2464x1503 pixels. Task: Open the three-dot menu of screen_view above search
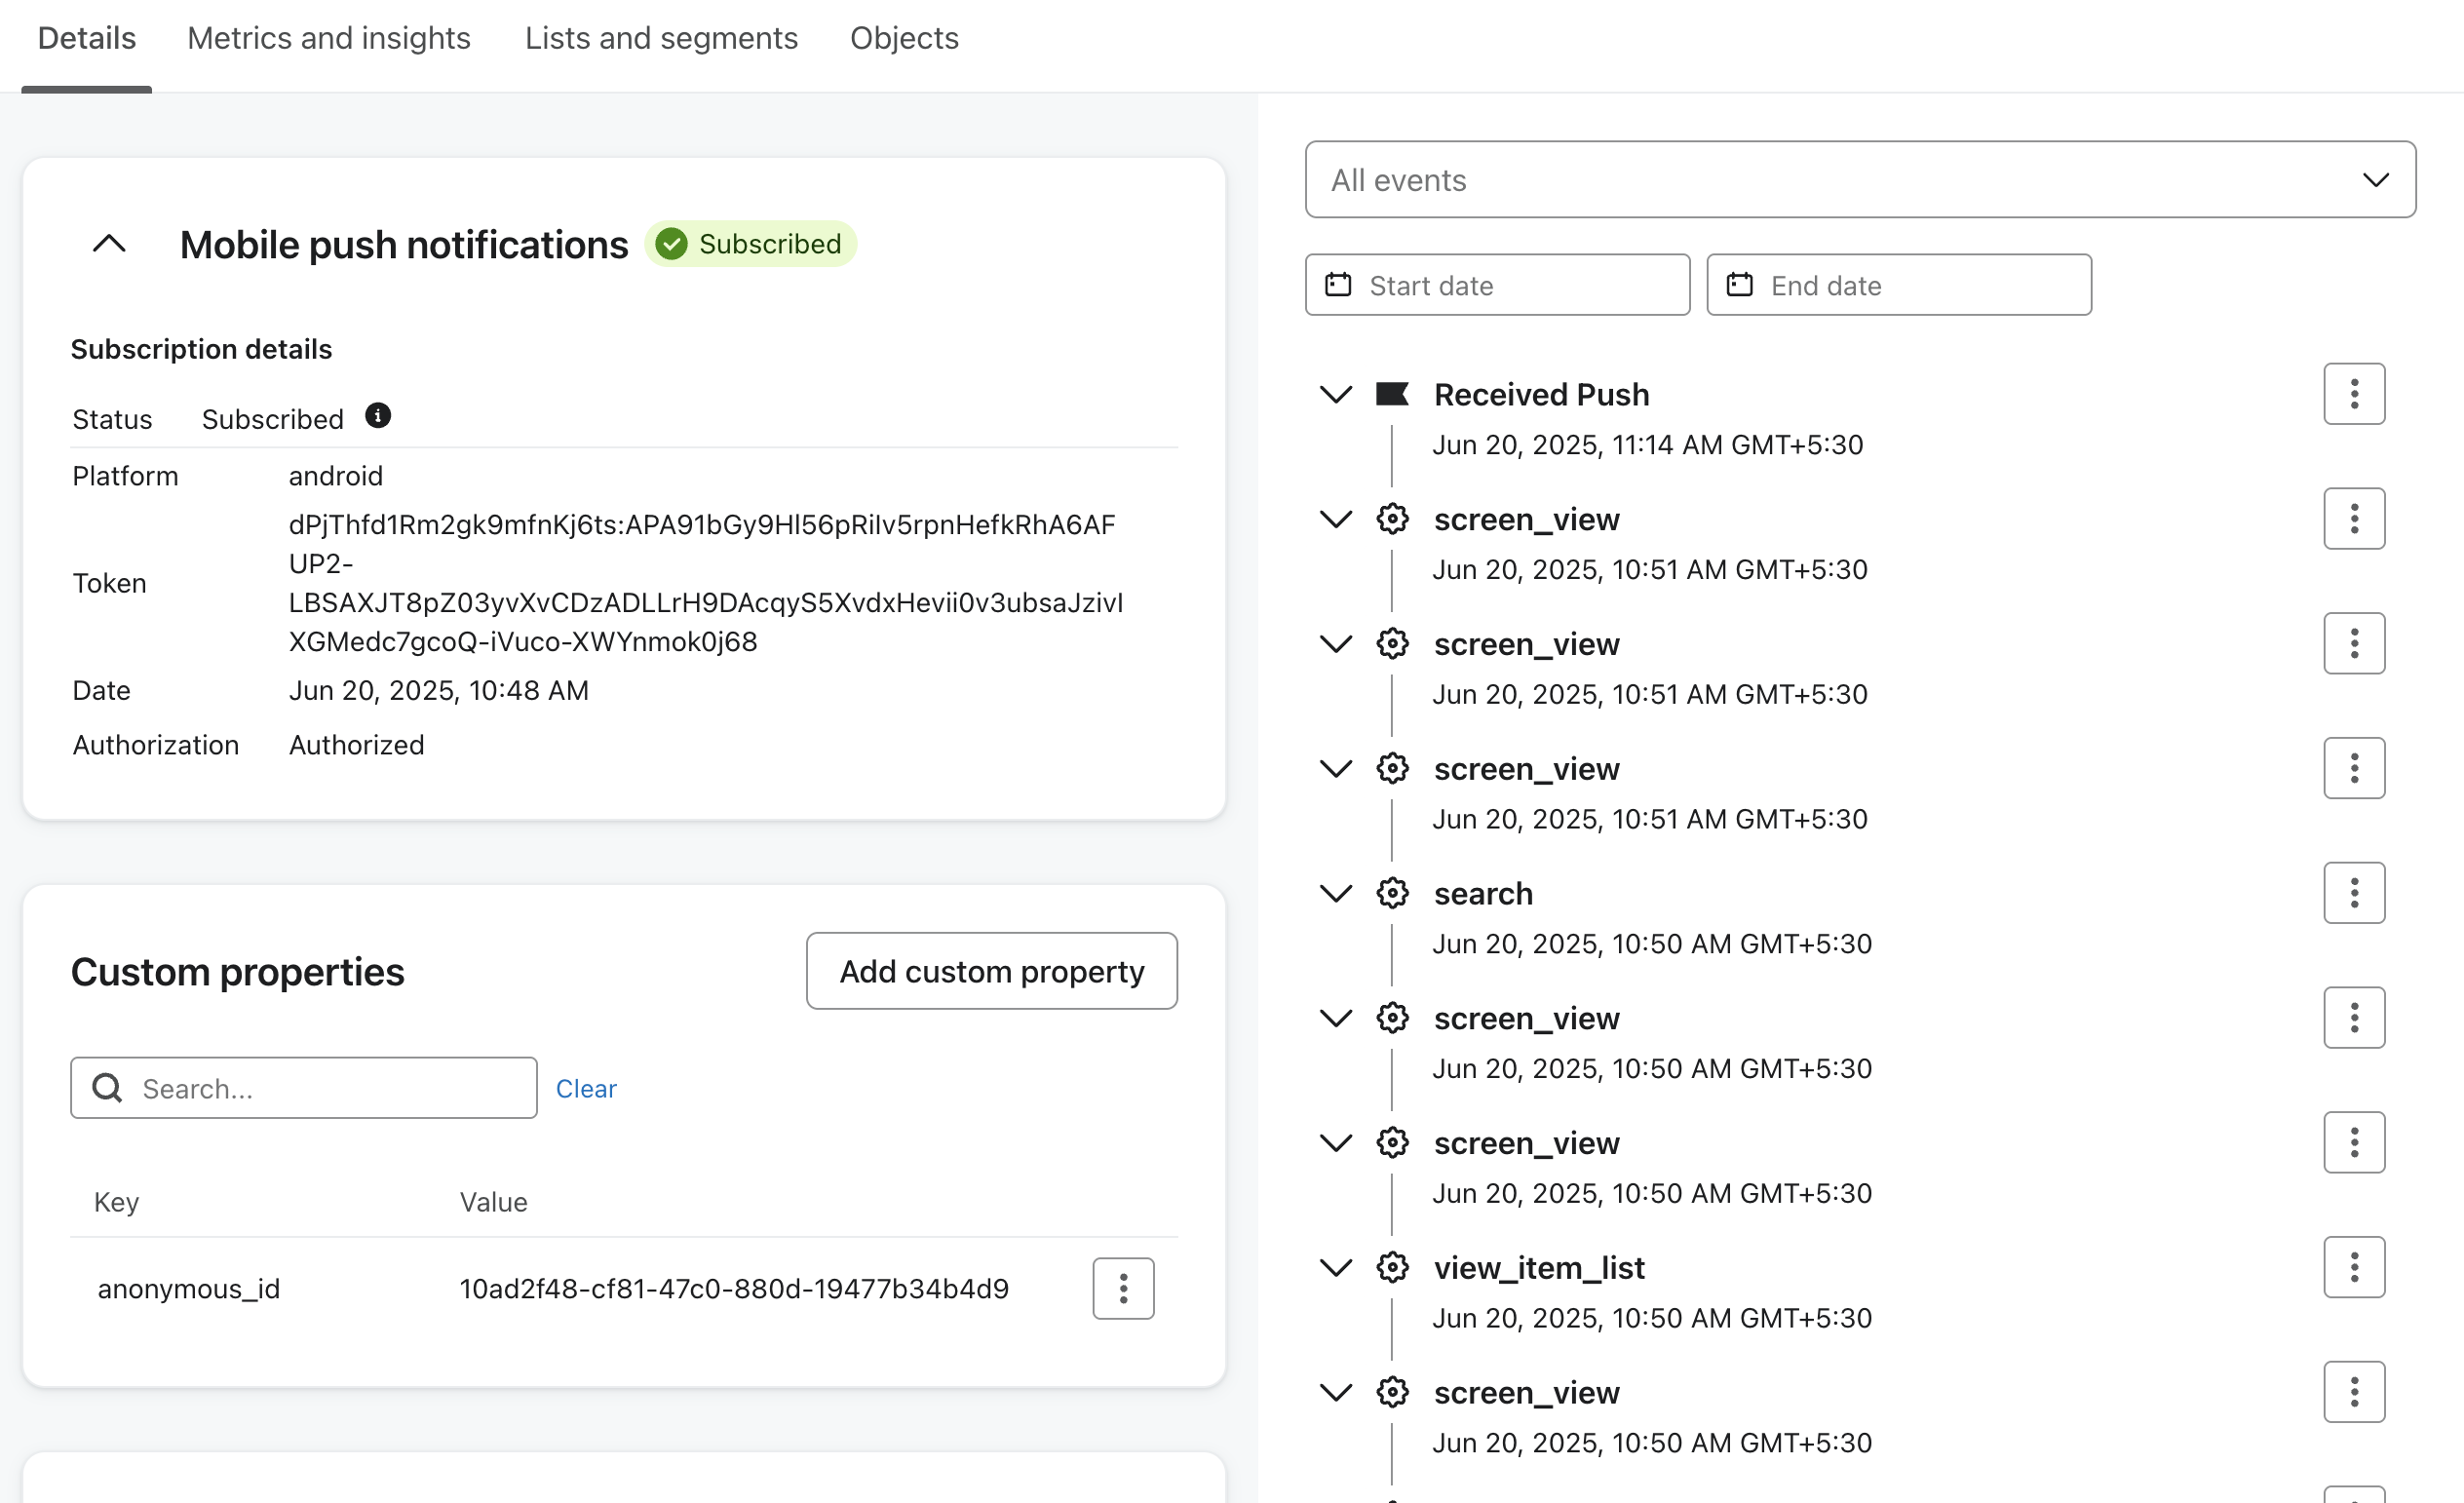click(2354, 768)
